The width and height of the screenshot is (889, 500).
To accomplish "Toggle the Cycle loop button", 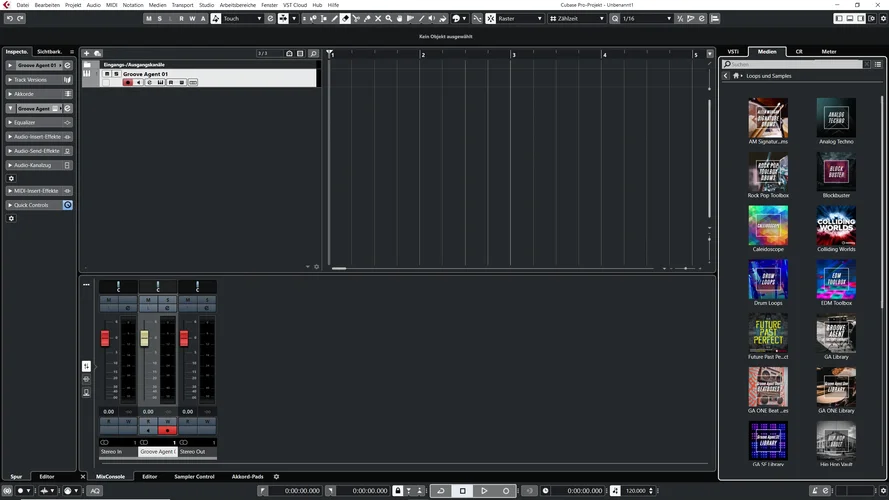I will pos(441,491).
